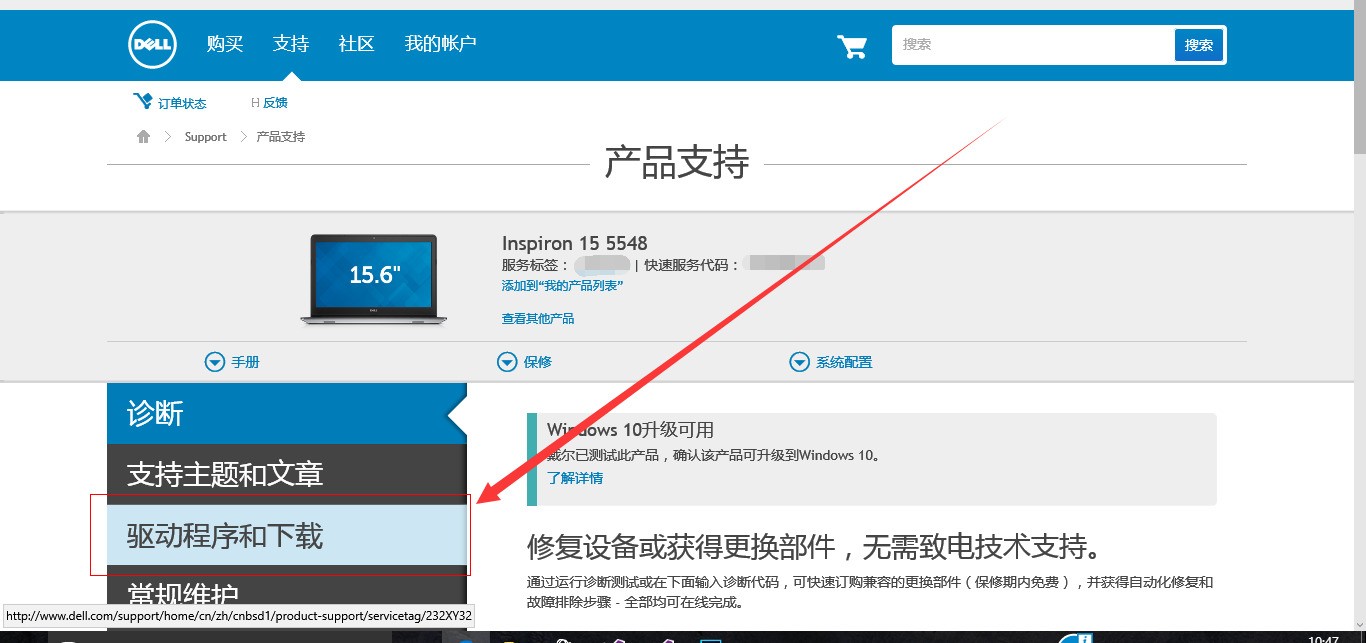This screenshot has height=643, width=1366.
Task: Open the 购买 menu
Action: click(x=225, y=44)
